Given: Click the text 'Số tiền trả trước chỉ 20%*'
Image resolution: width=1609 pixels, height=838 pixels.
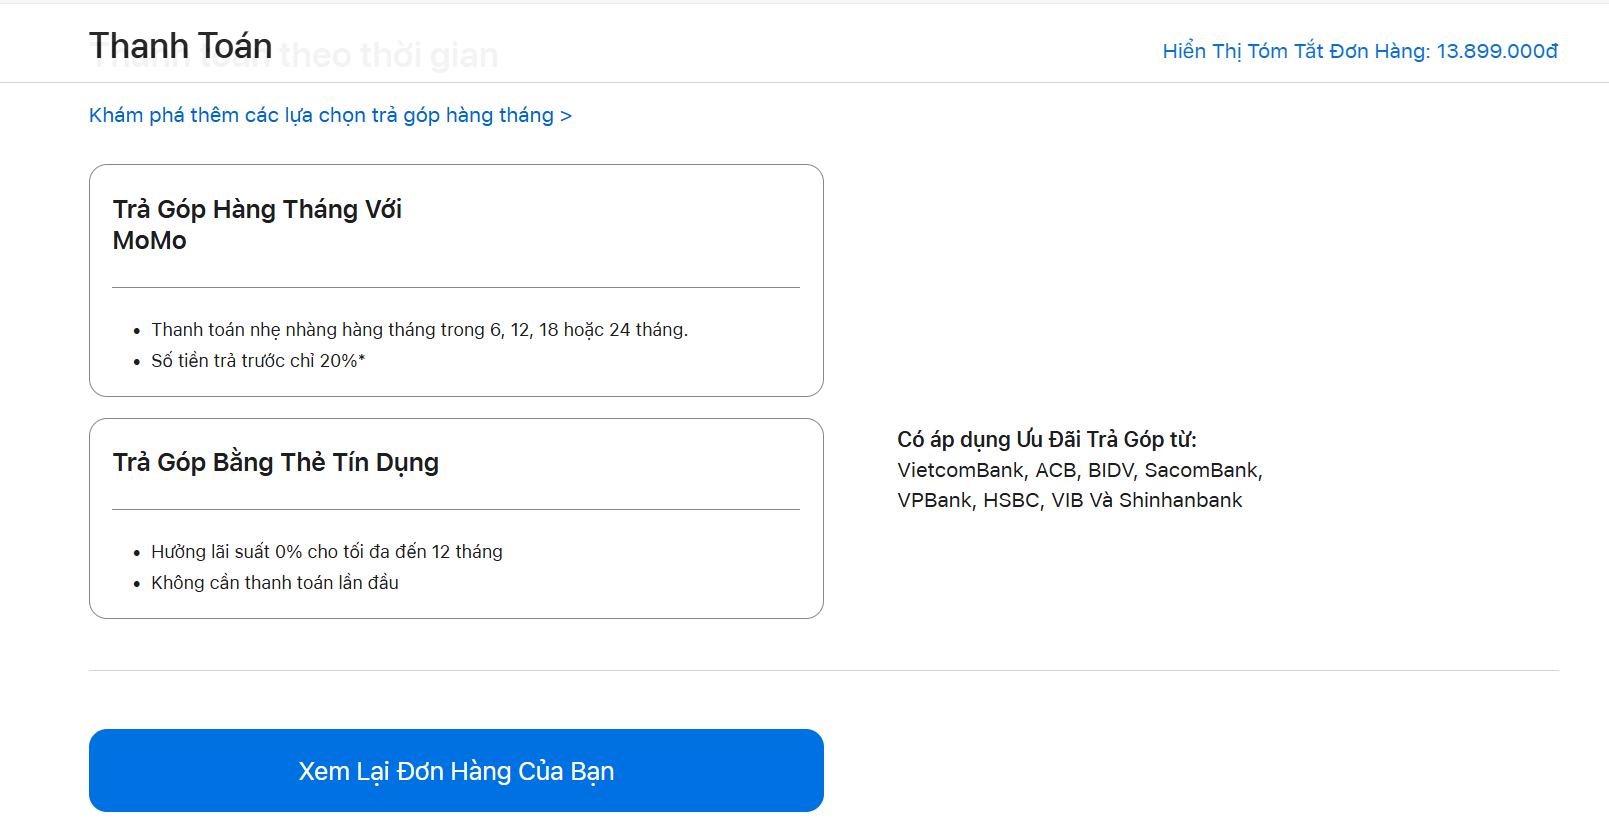Looking at the screenshot, I should pyautogui.click(x=258, y=361).
